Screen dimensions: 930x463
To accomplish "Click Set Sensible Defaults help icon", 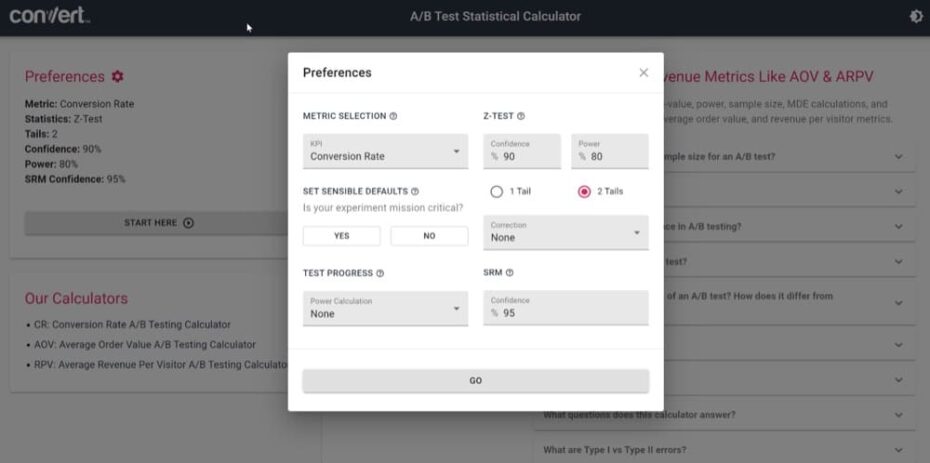I will pyautogui.click(x=415, y=191).
